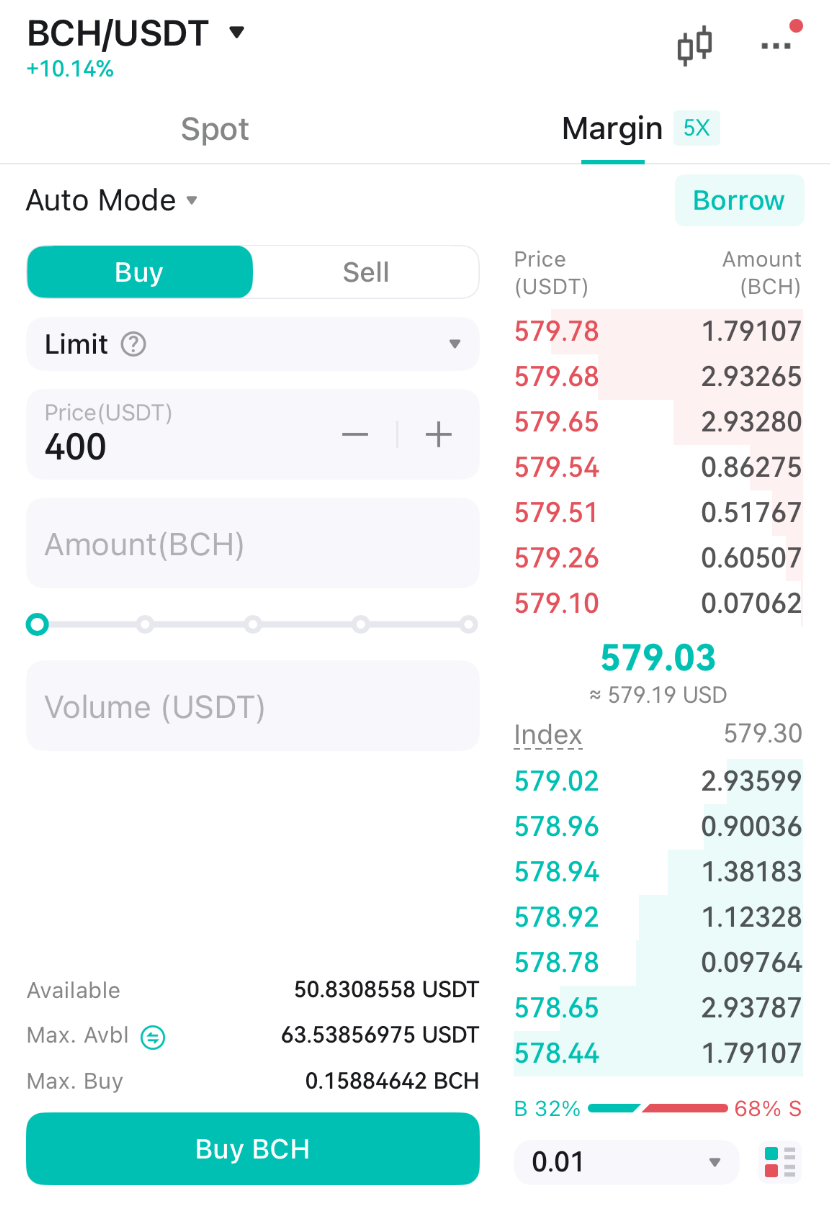Tap the transfer icon beside Max. Avbl
Image resolution: width=830 pixels, height=1208 pixels.
(x=153, y=1037)
